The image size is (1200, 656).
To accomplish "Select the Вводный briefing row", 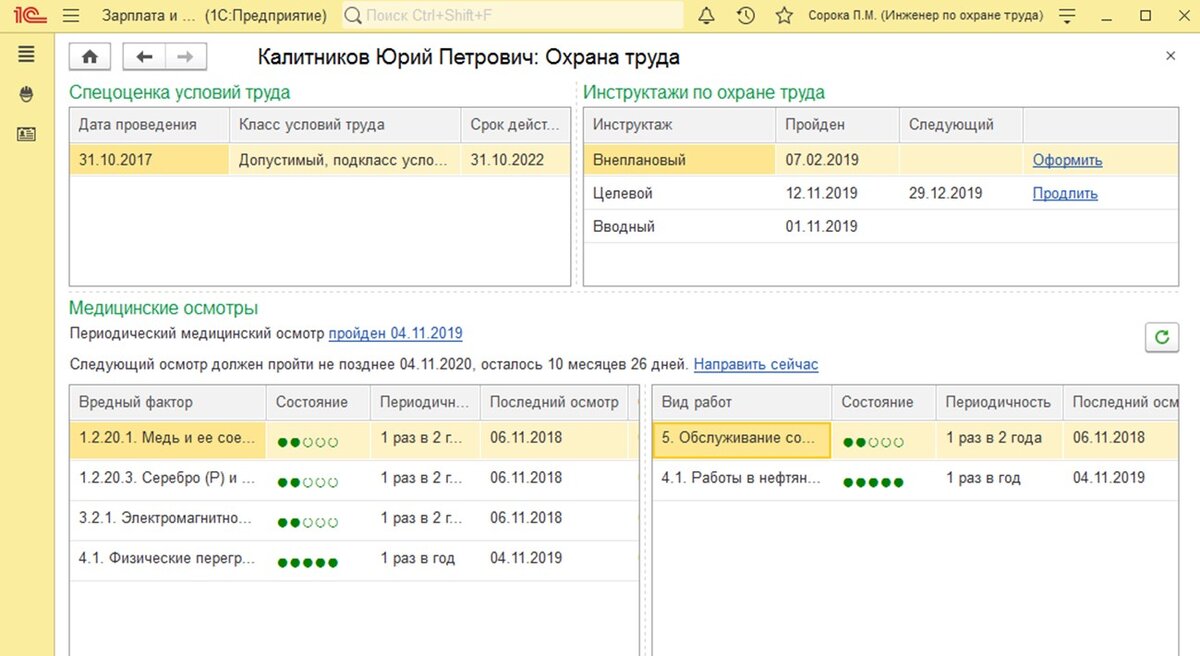I will tap(881, 227).
